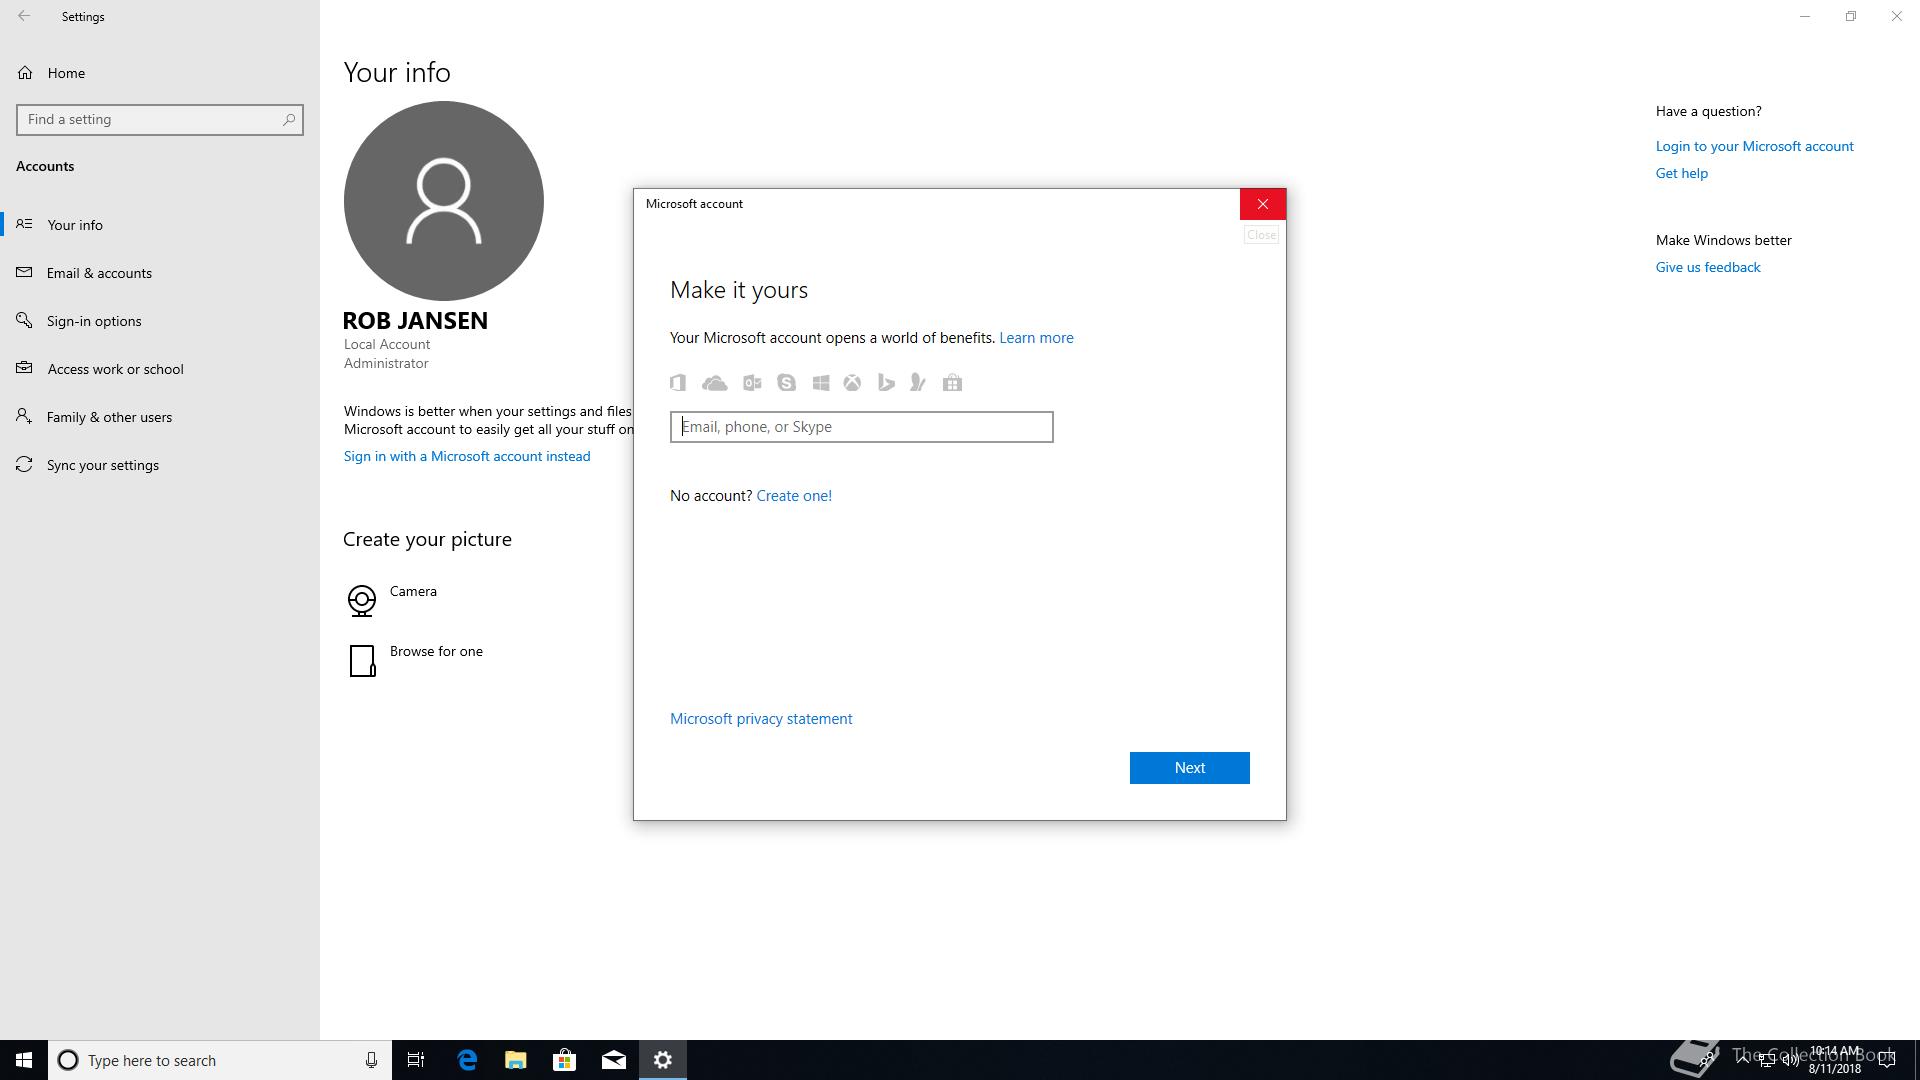Click the Skype icon in the dialog
The height and width of the screenshot is (1080, 1920).
(x=787, y=383)
